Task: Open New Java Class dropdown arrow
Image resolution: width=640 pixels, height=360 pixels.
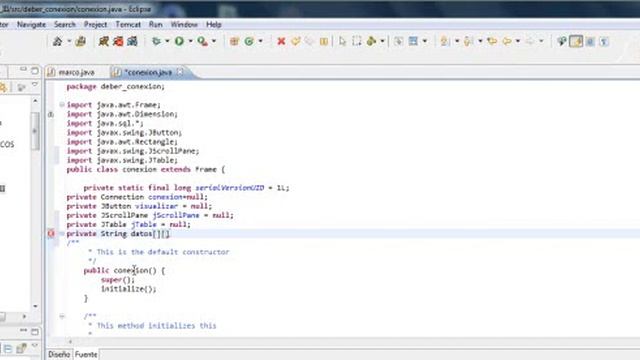Action: (260, 41)
